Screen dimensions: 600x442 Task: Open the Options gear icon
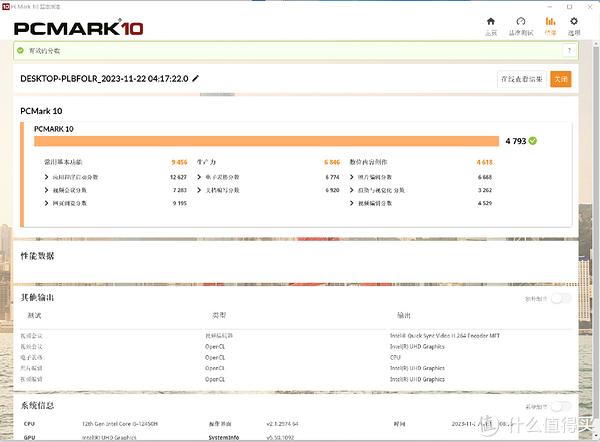click(574, 21)
